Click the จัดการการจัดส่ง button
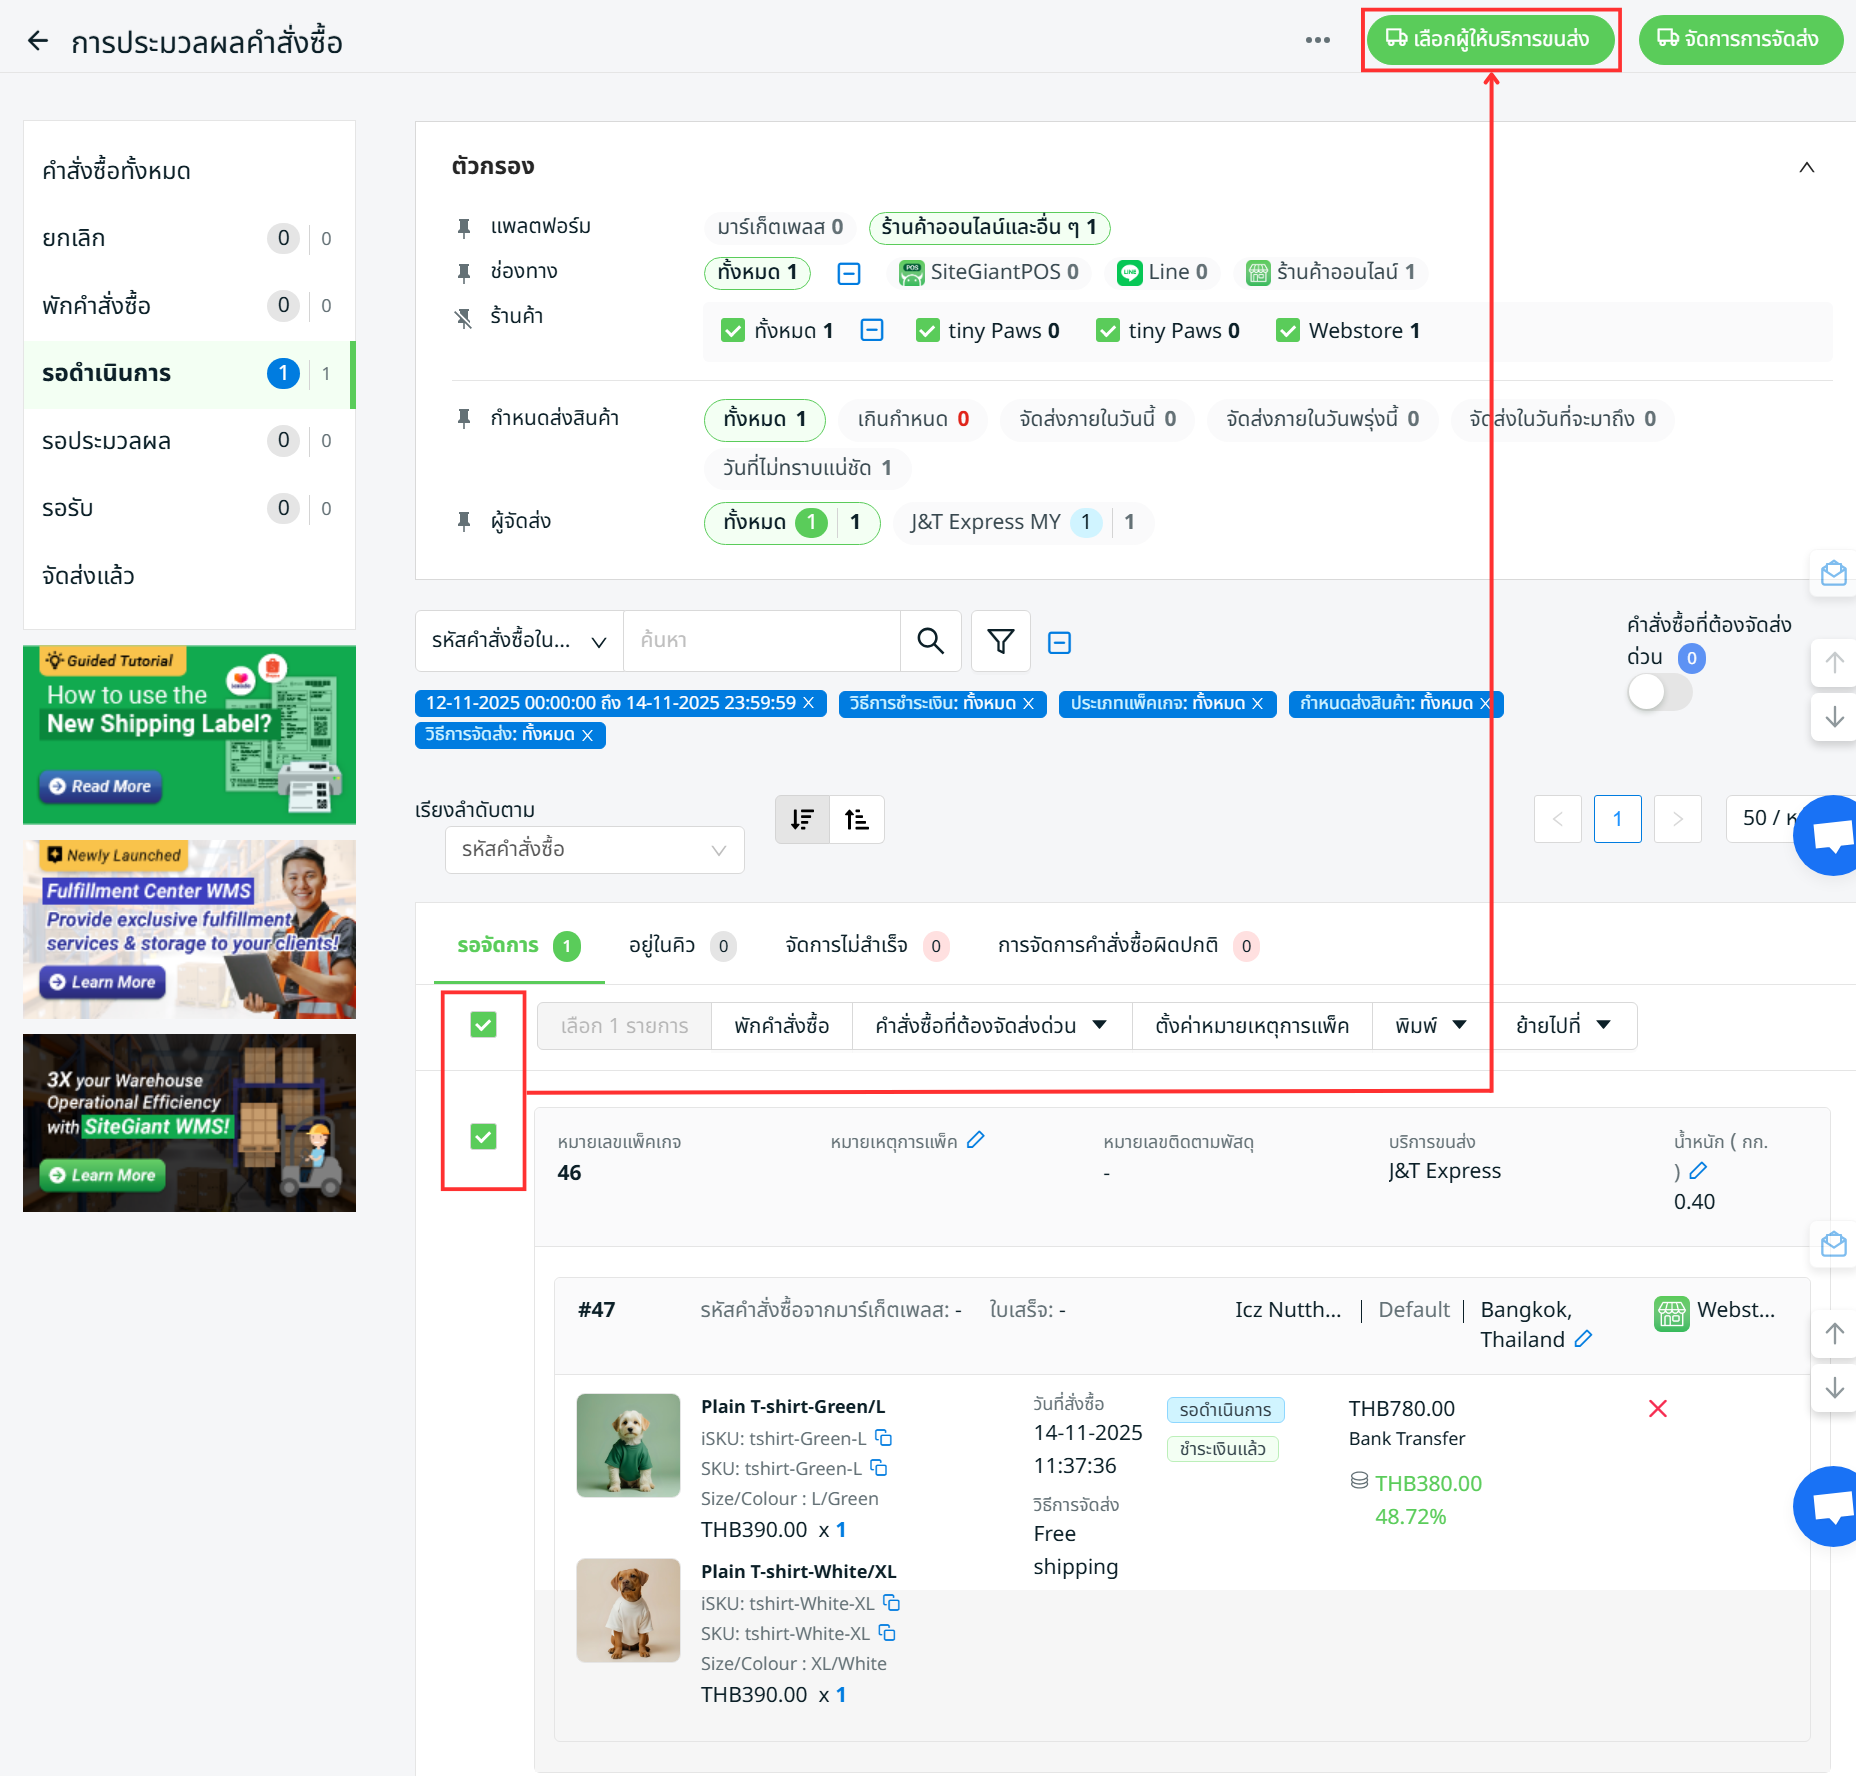This screenshot has width=1856, height=1776. pos(1739,40)
